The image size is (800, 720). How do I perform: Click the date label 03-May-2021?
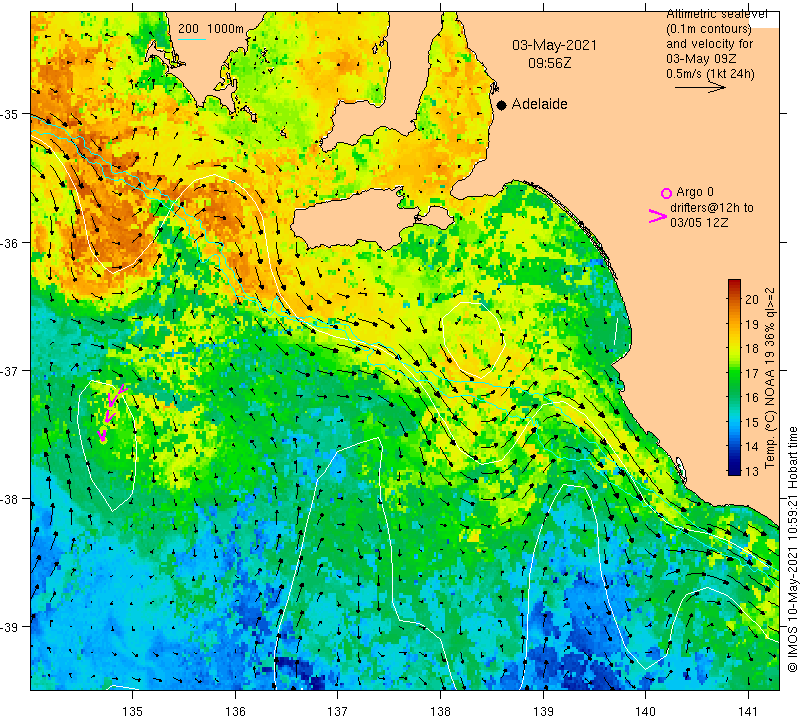[554, 45]
